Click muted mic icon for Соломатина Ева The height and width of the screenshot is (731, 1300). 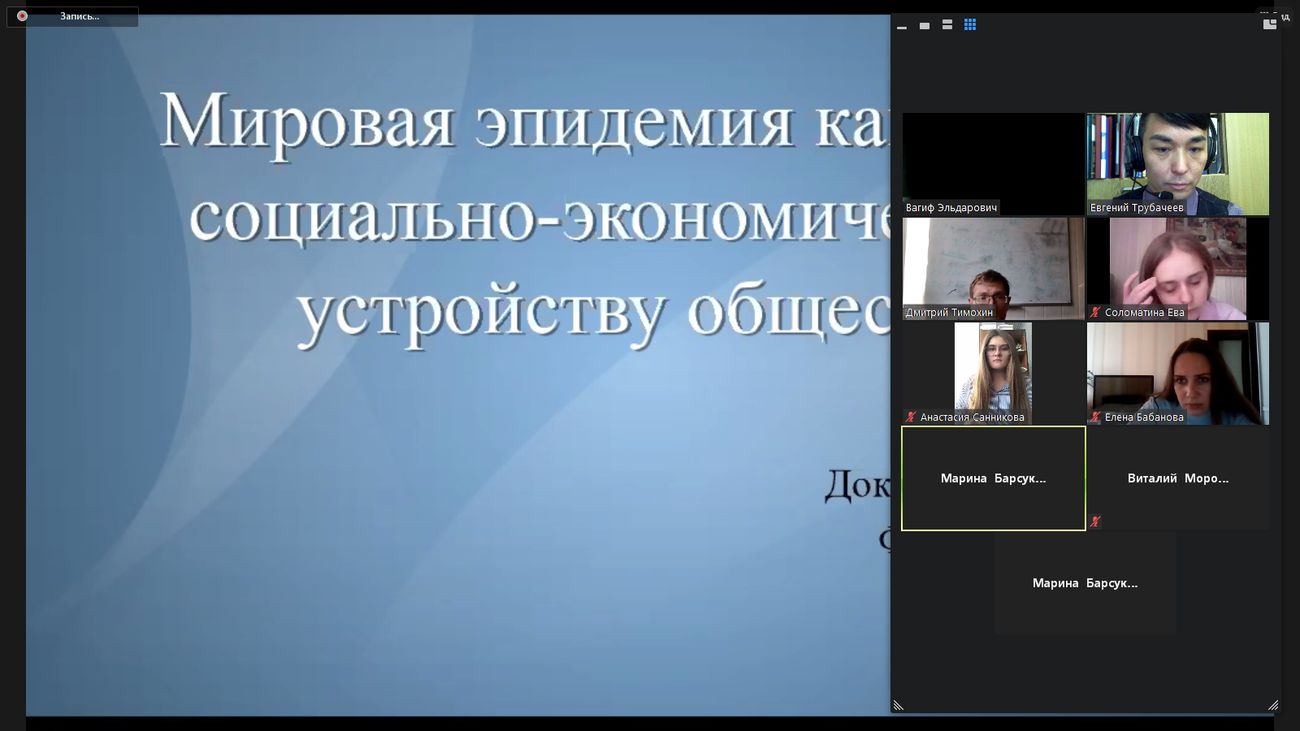[x=1096, y=312]
